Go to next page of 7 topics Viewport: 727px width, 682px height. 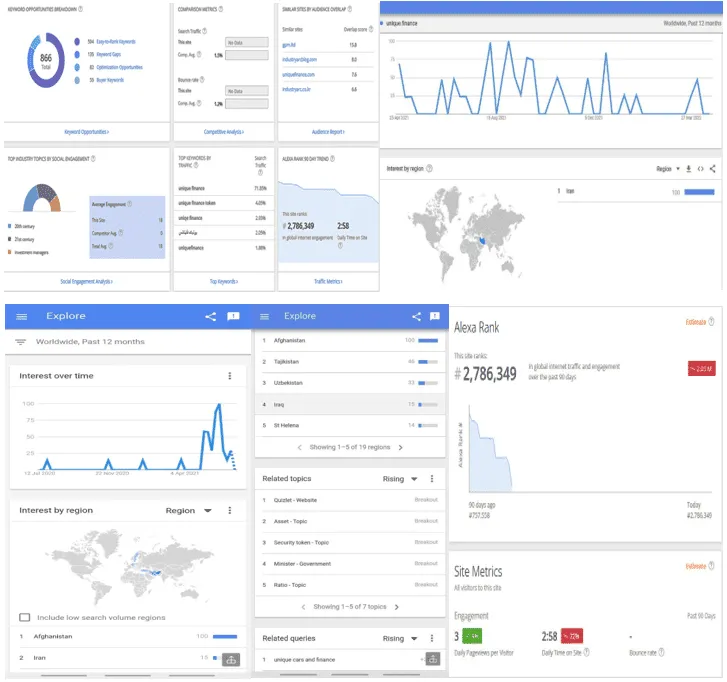click(396, 607)
